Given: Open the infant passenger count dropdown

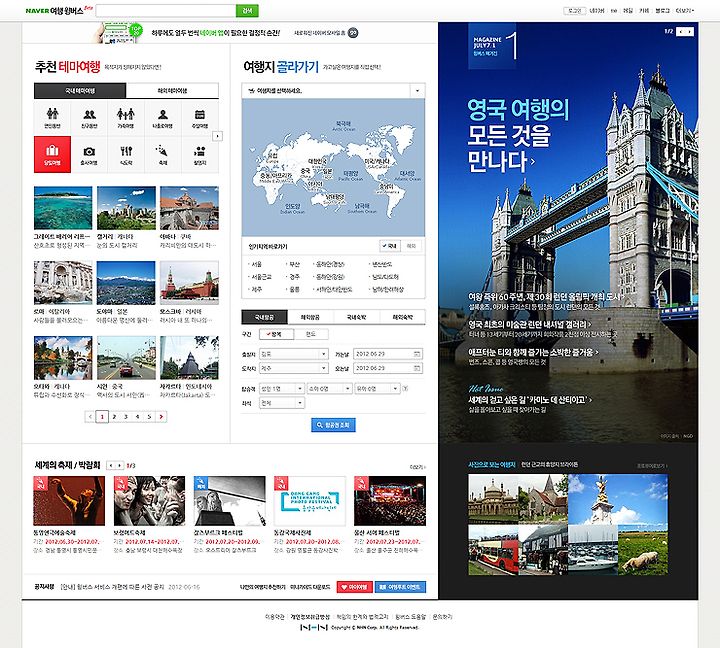Looking at the screenshot, I should [377, 389].
